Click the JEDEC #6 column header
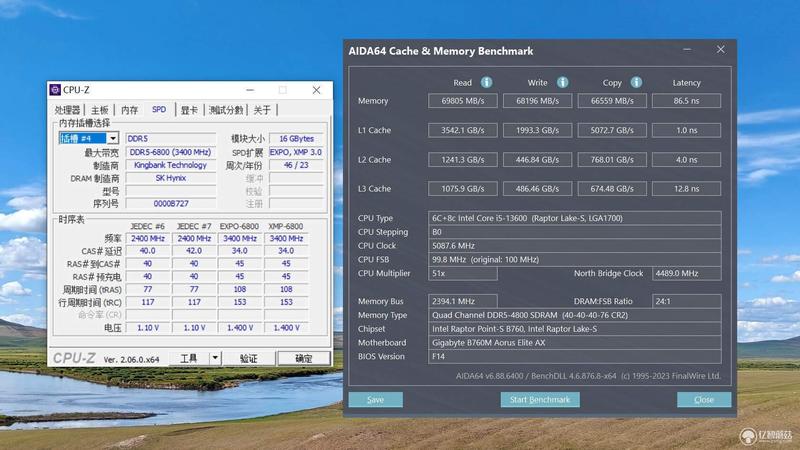This screenshot has width=800, height=450. tap(147, 226)
